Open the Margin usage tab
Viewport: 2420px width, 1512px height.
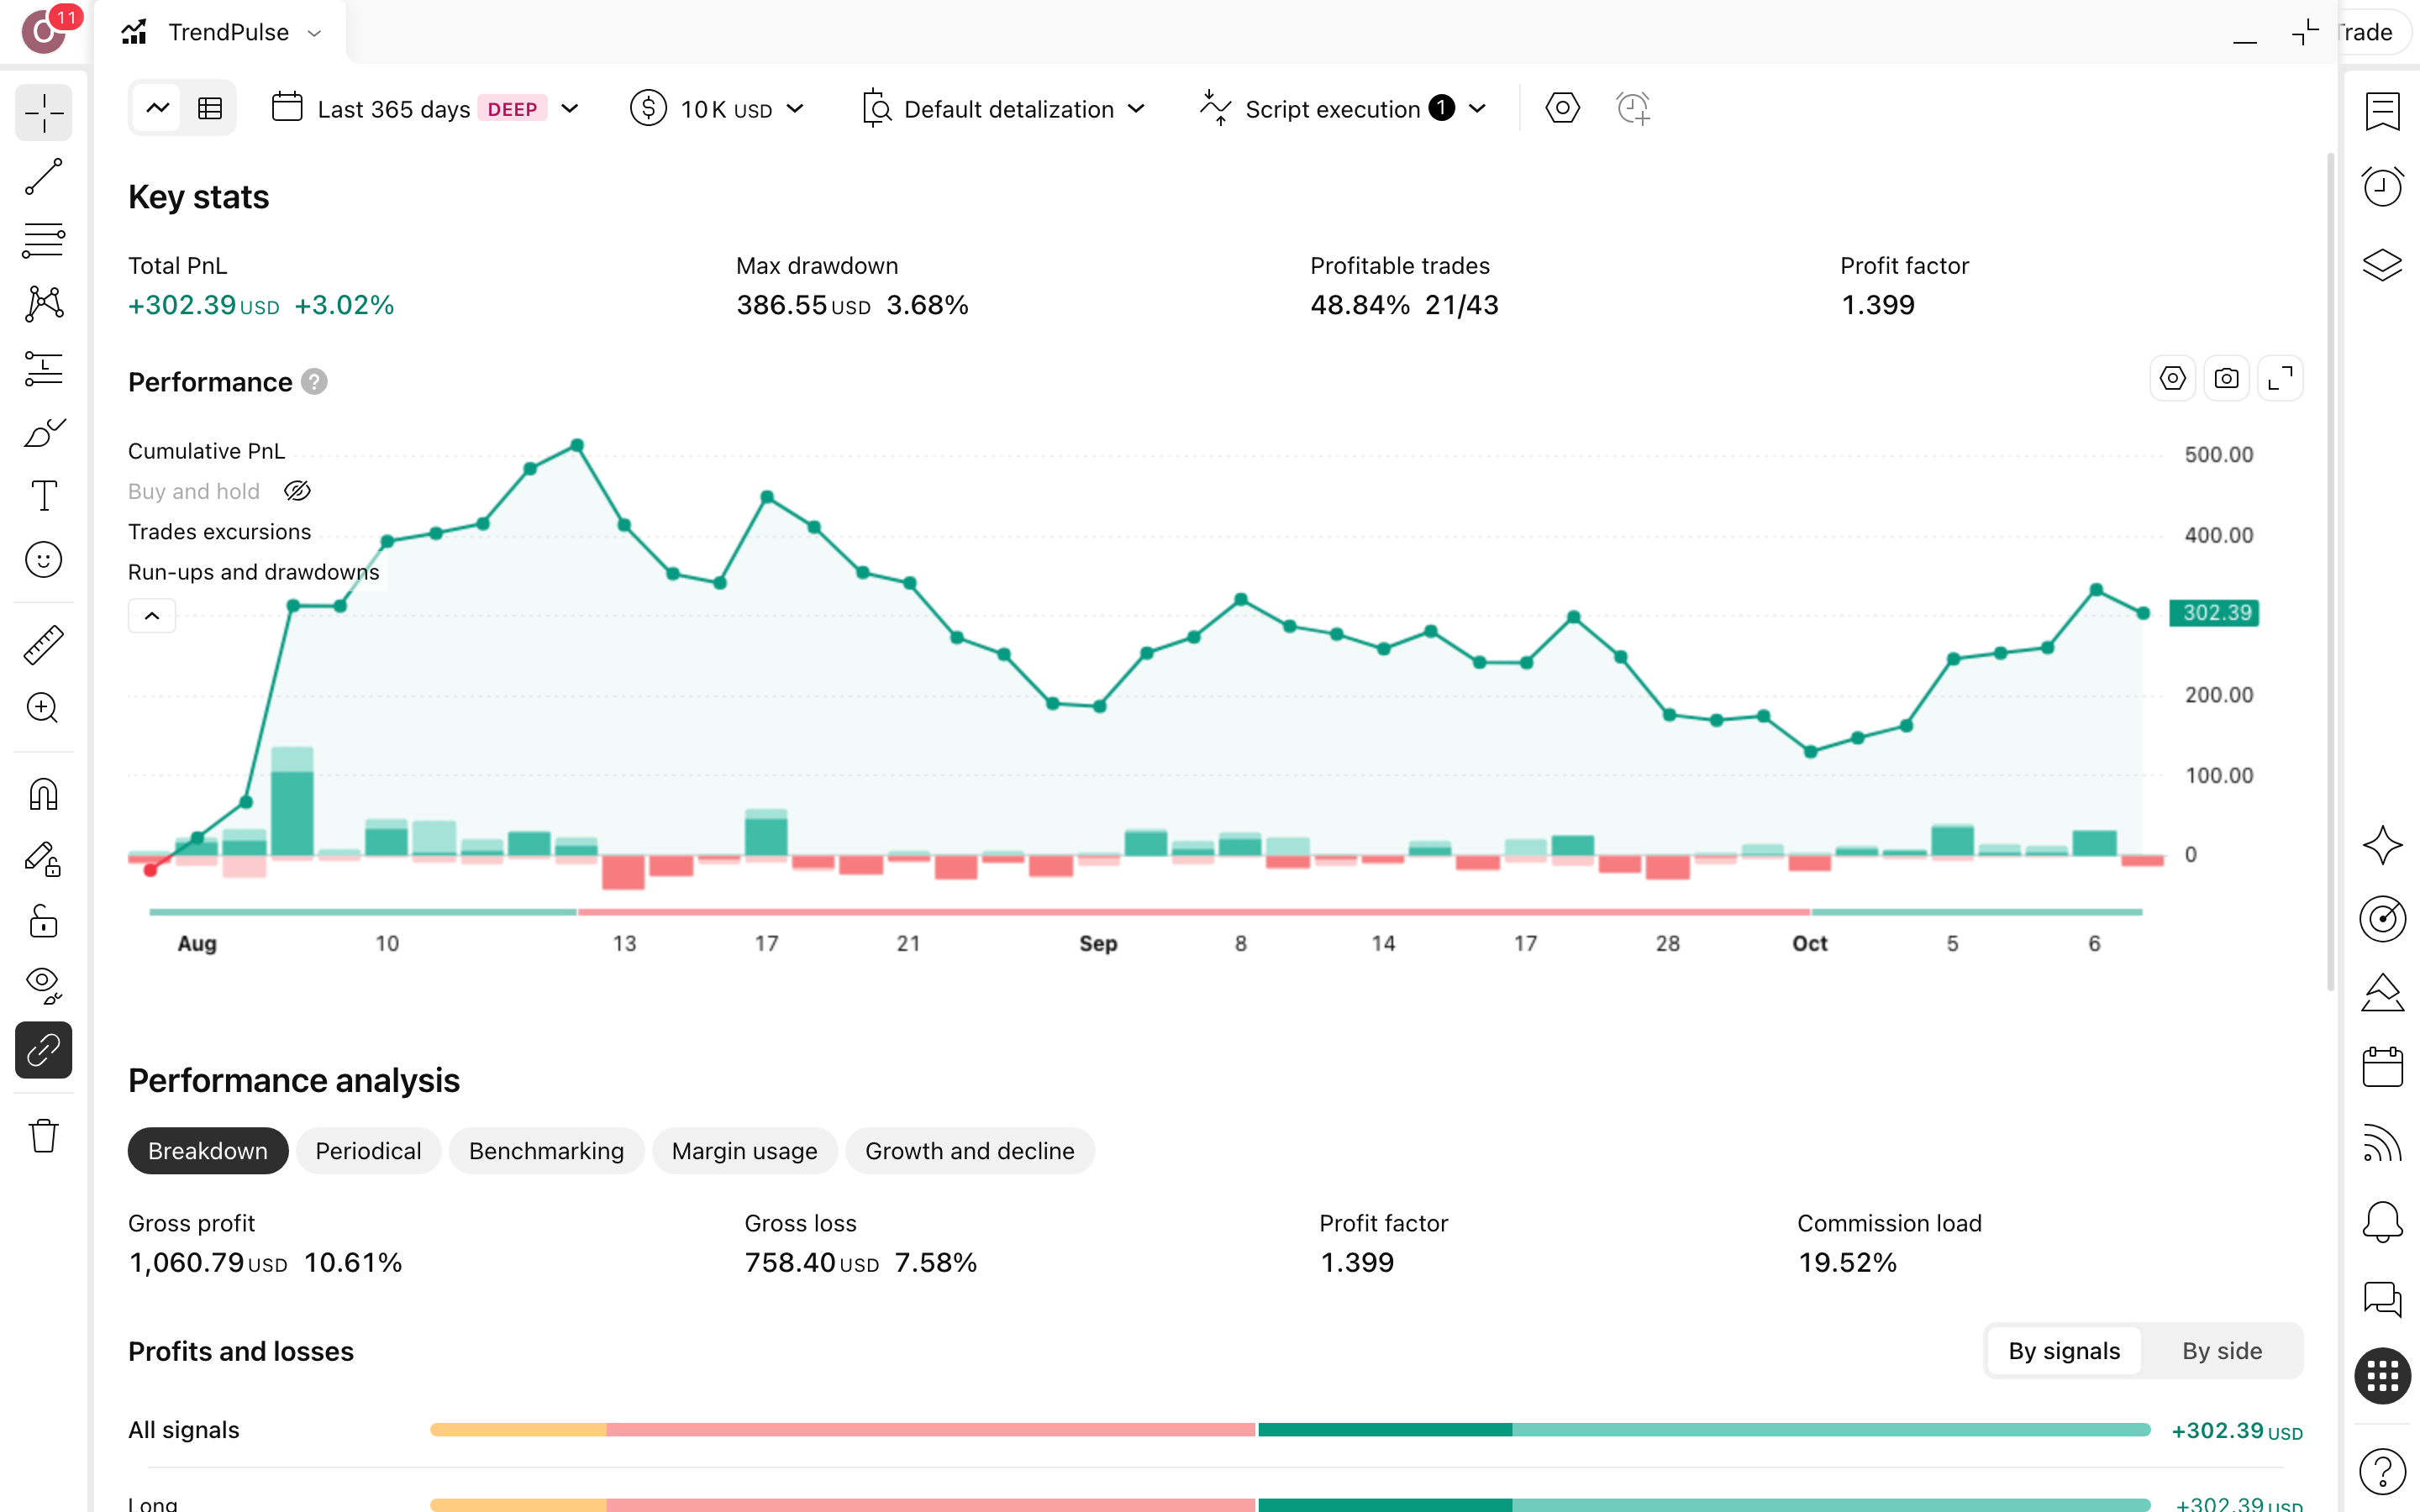[x=744, y=1151]
